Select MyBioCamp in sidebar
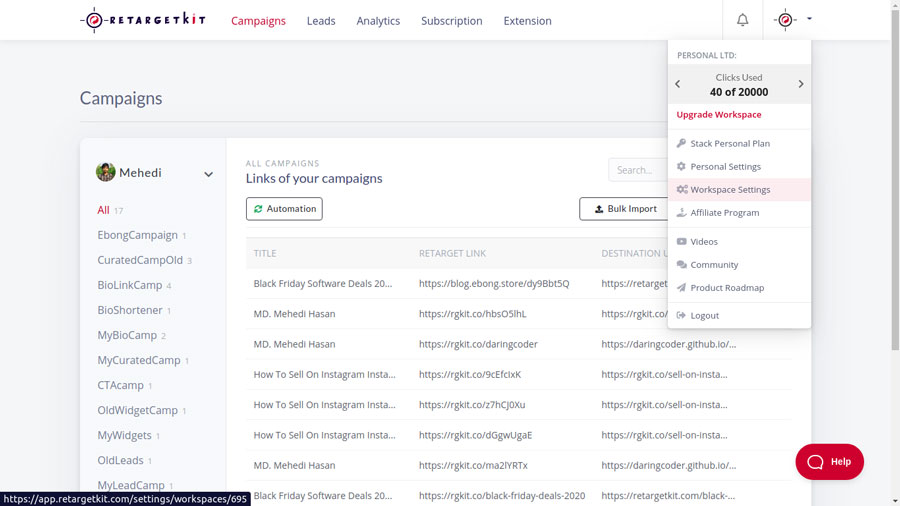This screenshot has height=506, width=900. pyautogui.click(x=127, y=335)
